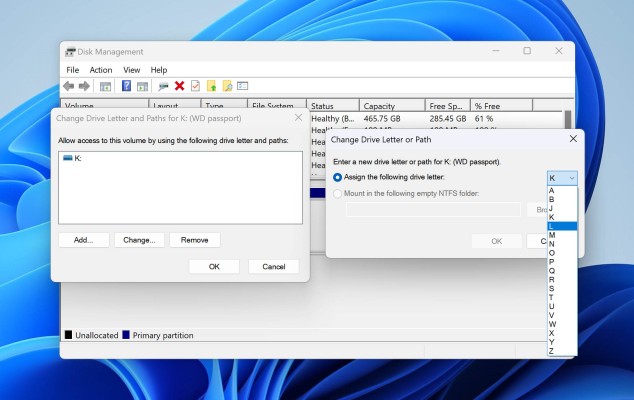The height and width of the screenshot is (400, 634).
Task: Click the Show/Hide Console Tree toolbar icon
Action: pos(105,86)
